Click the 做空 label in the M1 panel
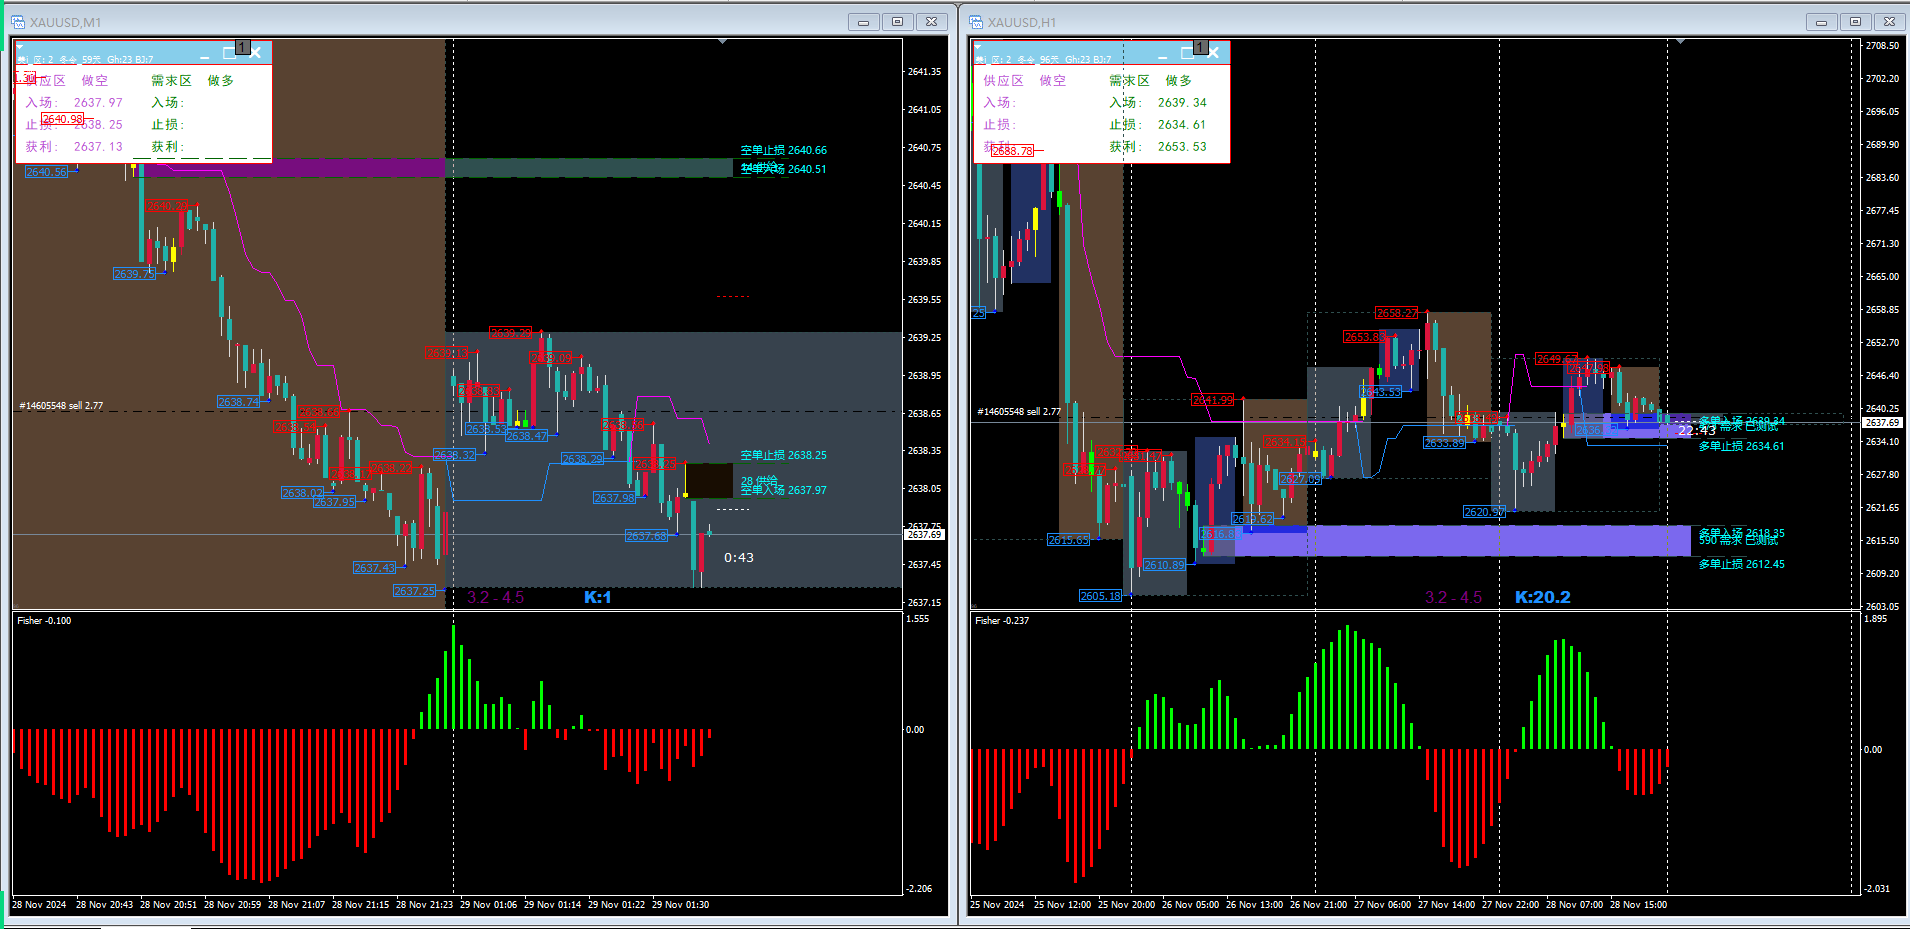Viewport: 1910px width, 929px height. pyautogui.click(x=95, y=81)
